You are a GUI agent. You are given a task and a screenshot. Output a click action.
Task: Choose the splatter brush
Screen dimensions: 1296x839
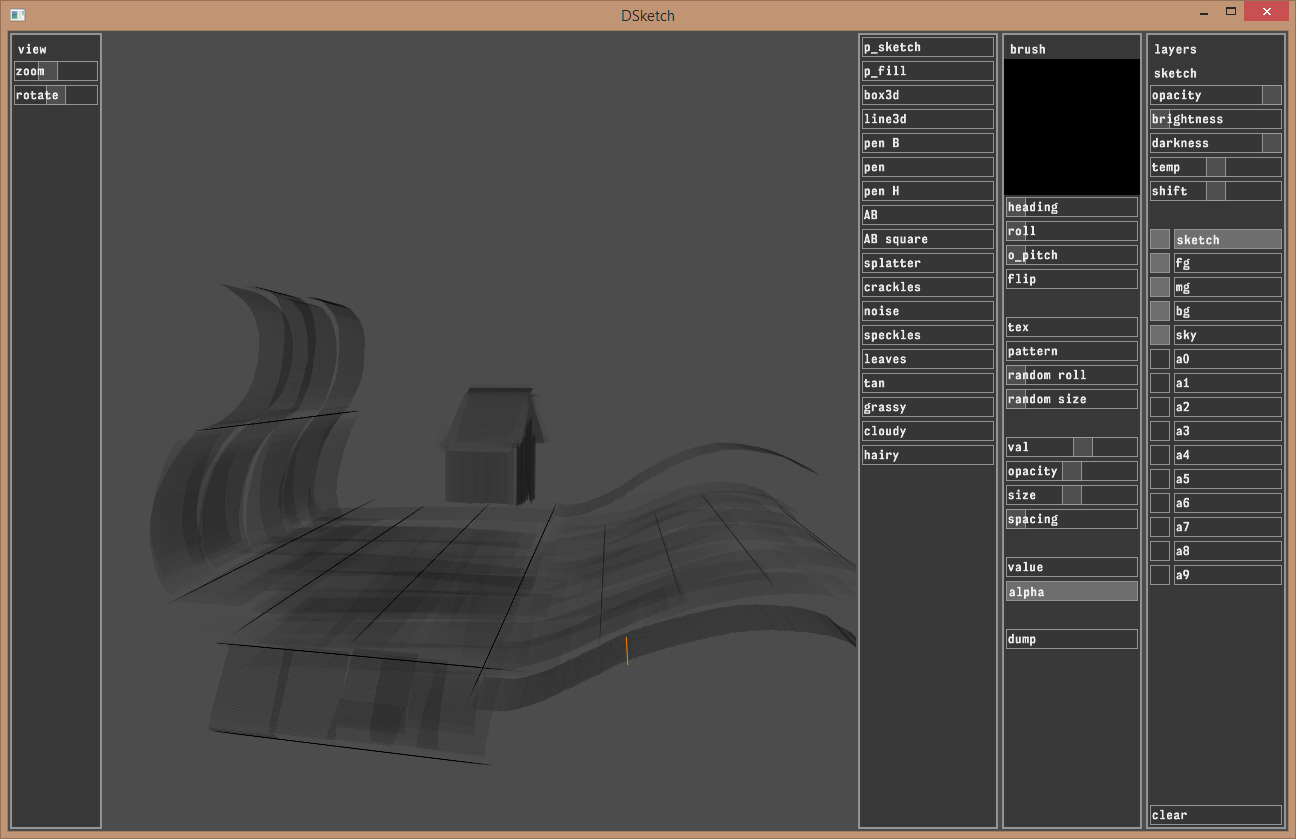click(927, 263)
